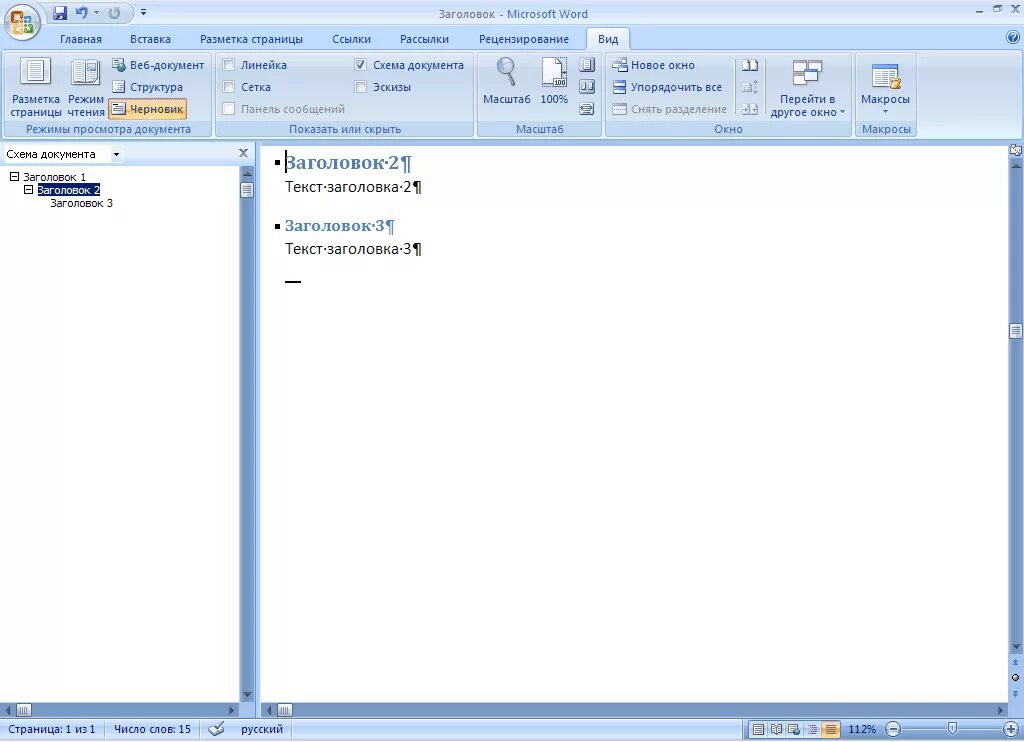This screenshot has height=742, width=1024.
Task: Switch to Режим чтения view
Action: 86,88
